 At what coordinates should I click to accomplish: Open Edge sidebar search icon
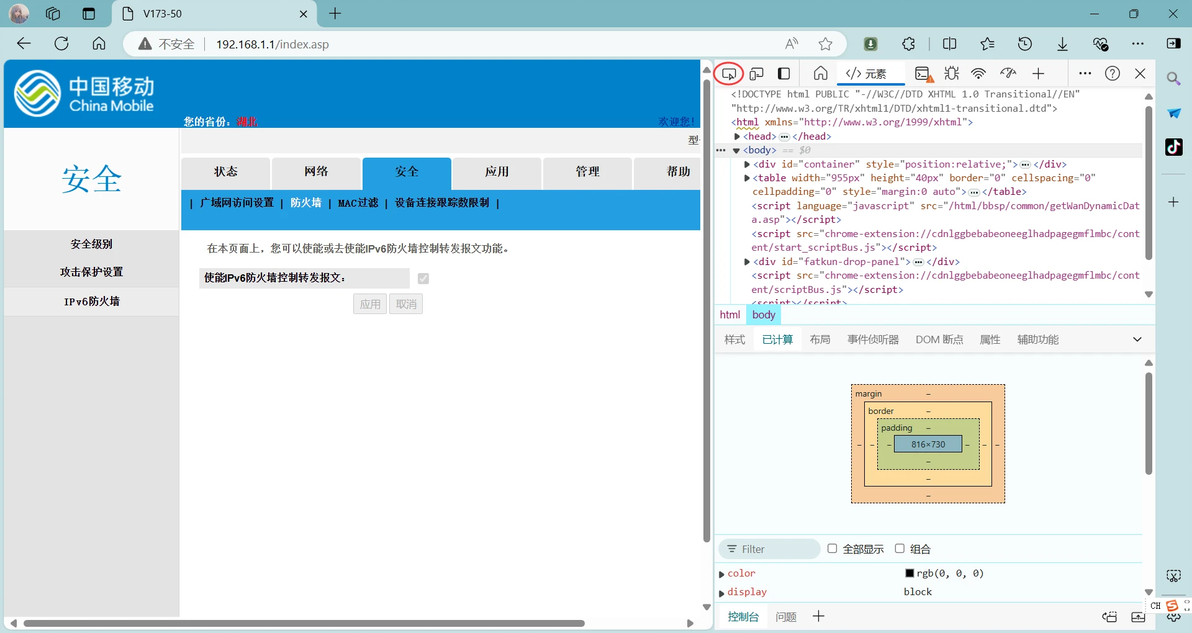click(x=1174, y=78)
